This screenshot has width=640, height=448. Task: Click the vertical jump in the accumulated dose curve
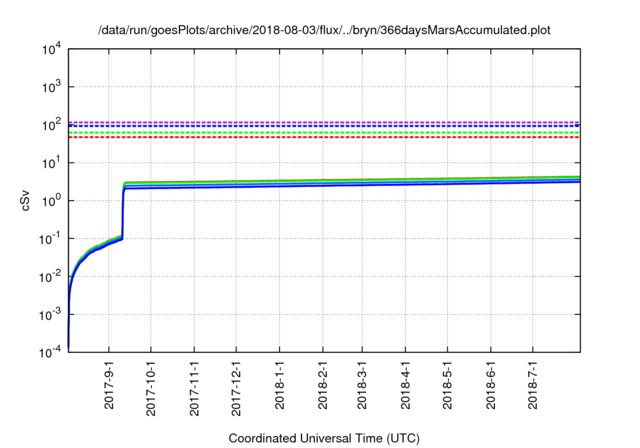[x=123, y=210]
